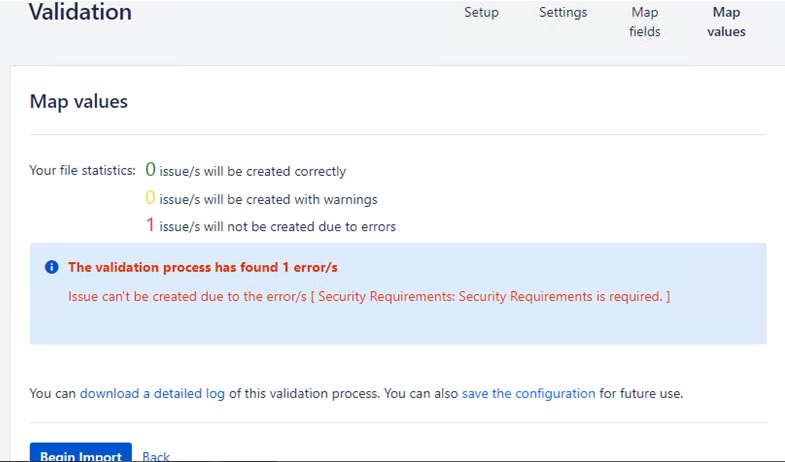Click the Security Requirements is required error message
The height and width of the screenshot is (462, 785).
pyautogui.click(x=369, y=296)
